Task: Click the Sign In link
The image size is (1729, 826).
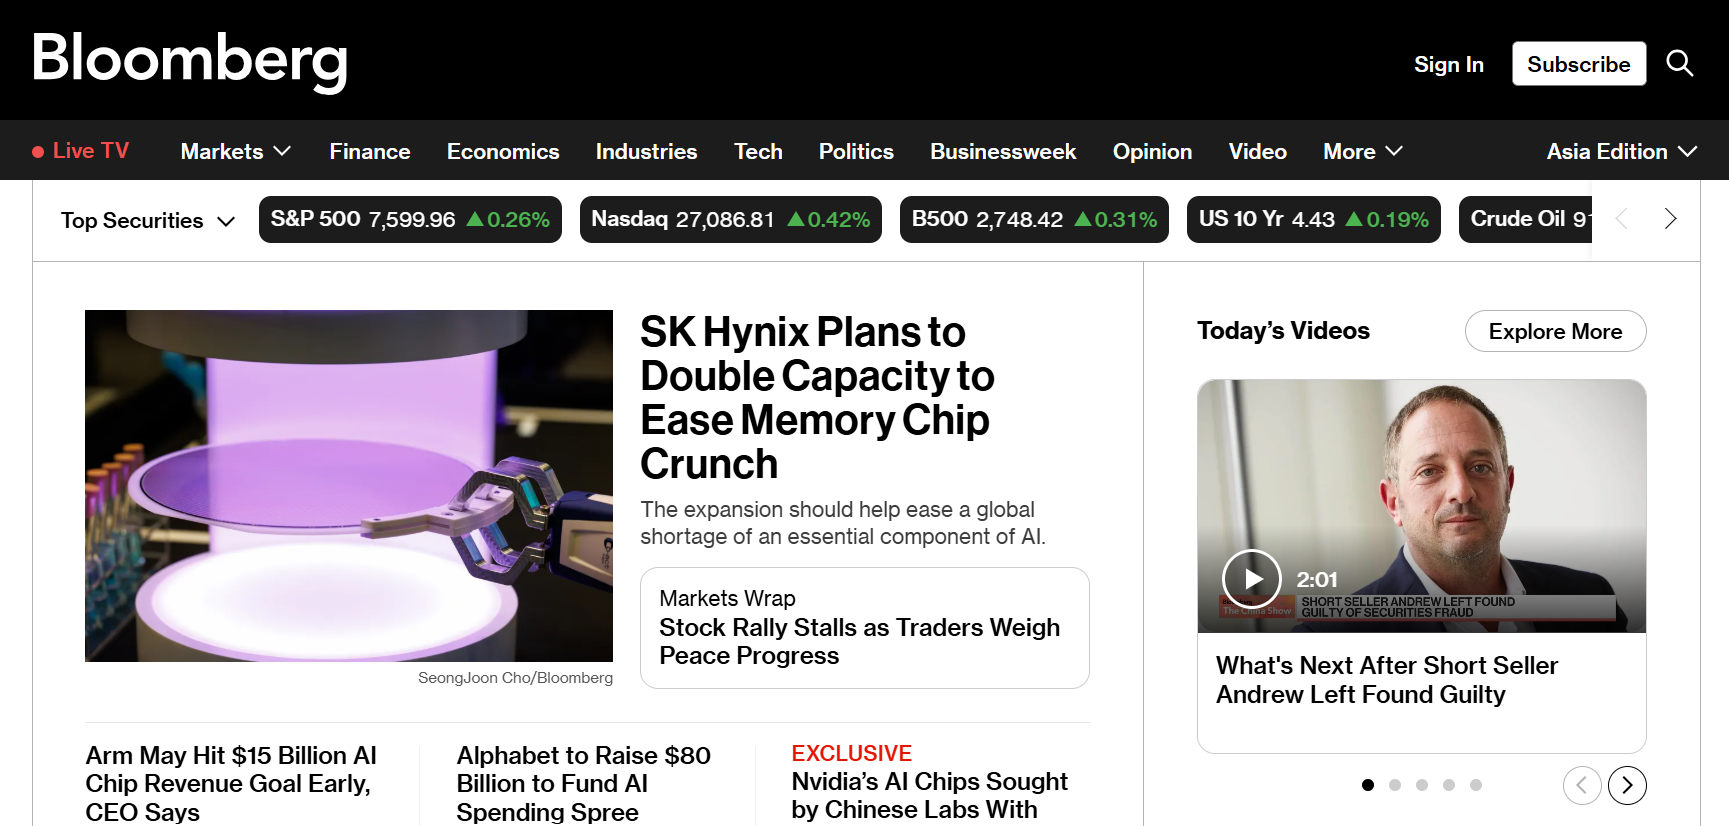Action: (x=1448, y=64)
